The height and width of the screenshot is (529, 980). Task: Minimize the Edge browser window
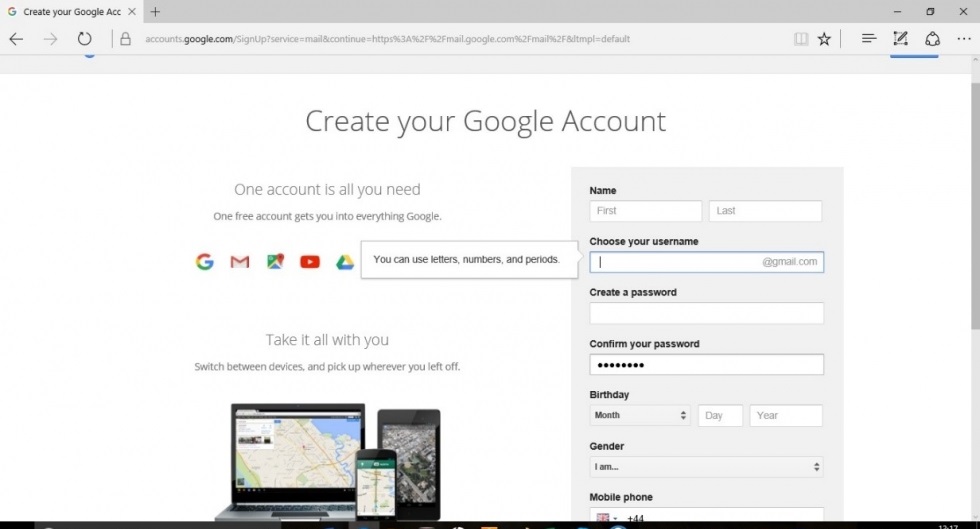[897, 11]
